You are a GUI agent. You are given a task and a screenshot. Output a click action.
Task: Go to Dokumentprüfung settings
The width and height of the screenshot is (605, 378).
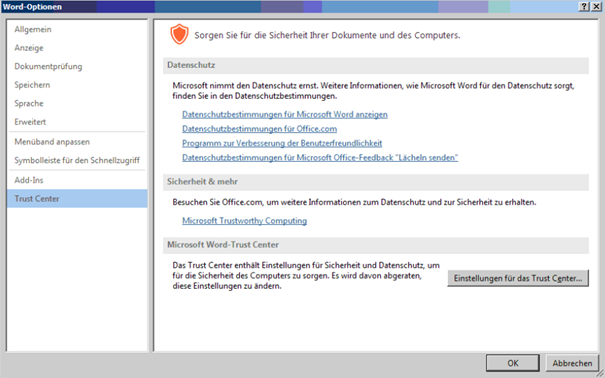click(77, 66)
